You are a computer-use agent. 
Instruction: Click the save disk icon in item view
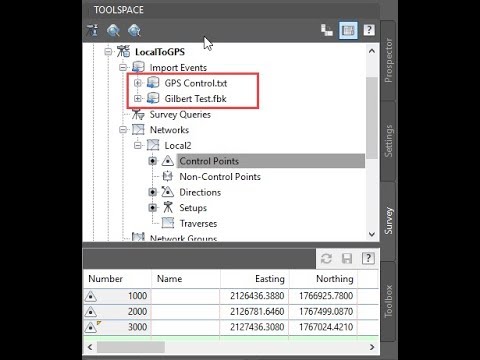[x=347, y=258]
